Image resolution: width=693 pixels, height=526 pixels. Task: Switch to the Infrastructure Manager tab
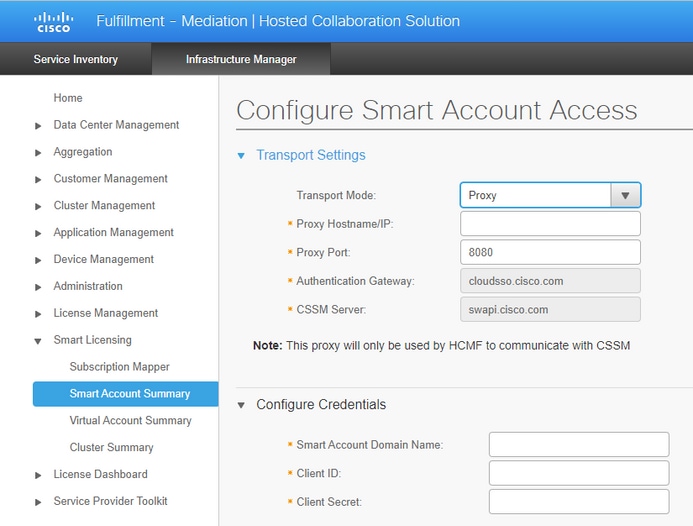point(241,59)
